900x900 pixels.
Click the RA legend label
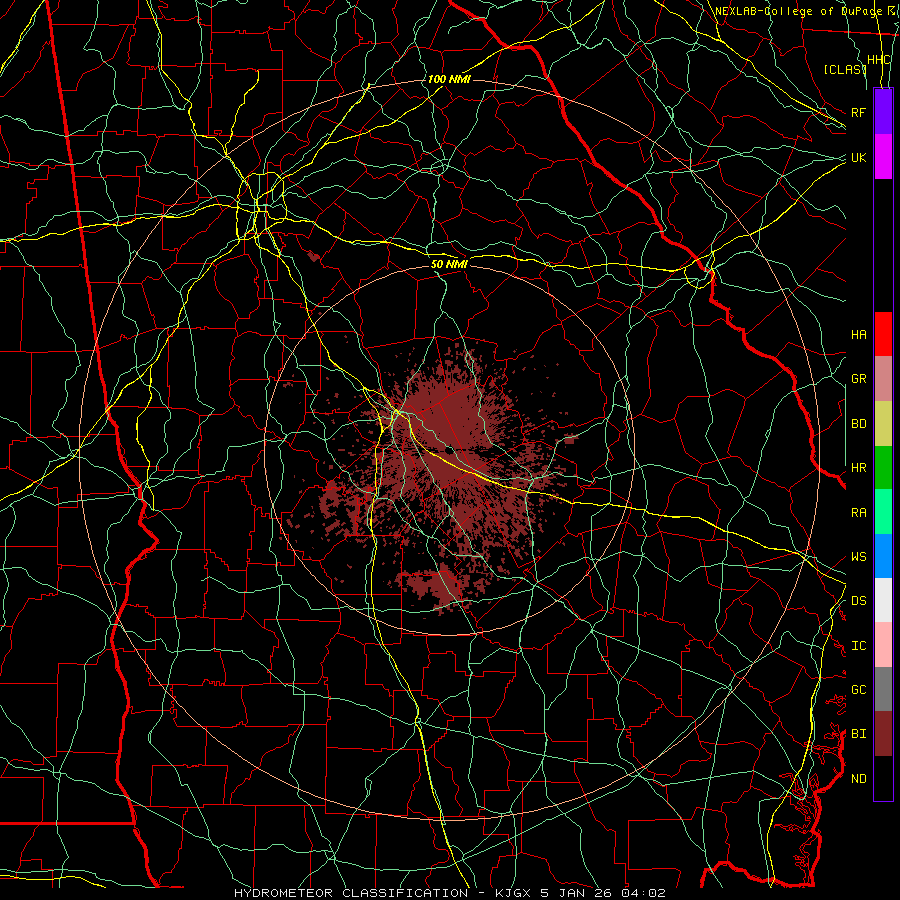pyautogui.click(x=858, y=513)
